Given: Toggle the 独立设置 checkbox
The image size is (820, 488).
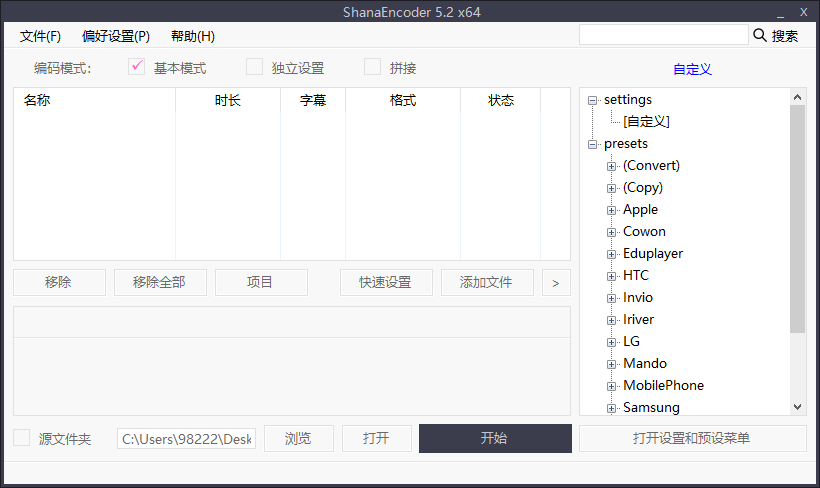Looking at the screenshot, I should pos(255,67).
